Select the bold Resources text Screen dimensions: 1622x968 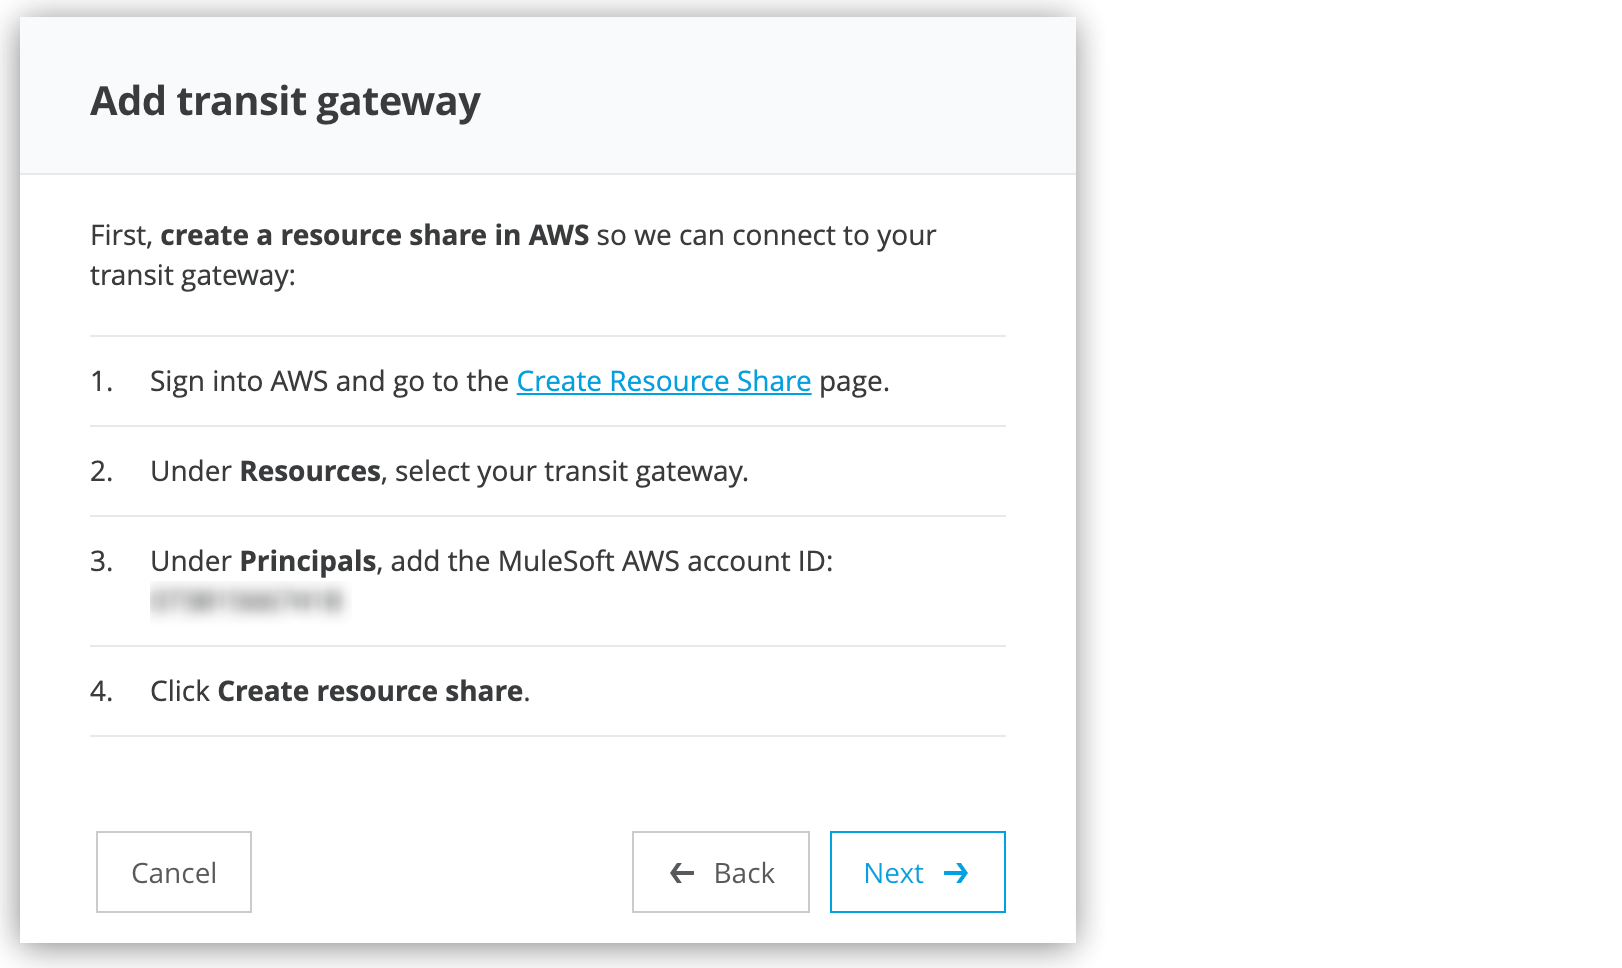point(309,470)
